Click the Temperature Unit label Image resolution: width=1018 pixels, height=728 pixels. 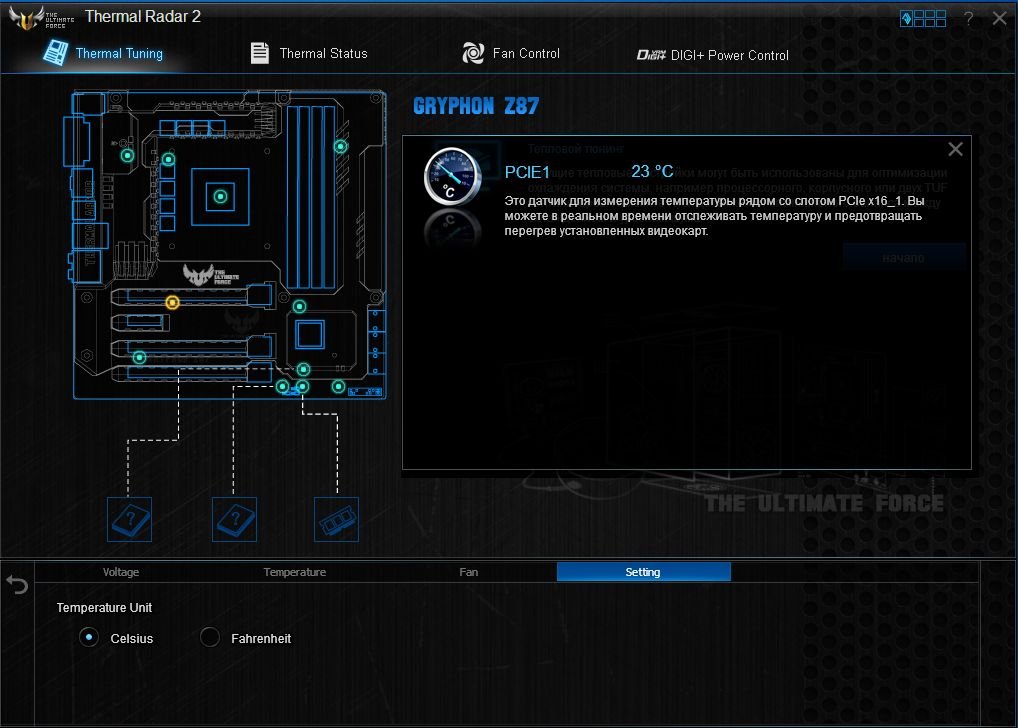coord(104,608)
